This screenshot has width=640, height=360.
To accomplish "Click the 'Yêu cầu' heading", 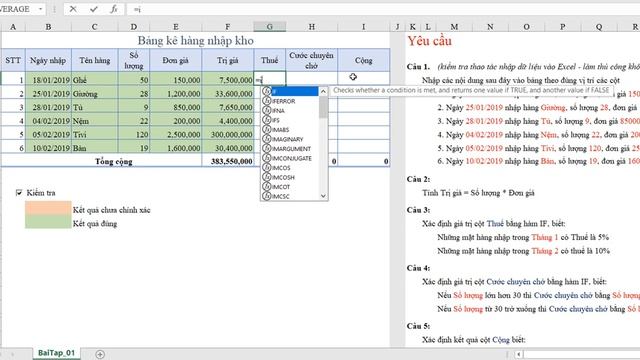I will (x=429, y=41).
